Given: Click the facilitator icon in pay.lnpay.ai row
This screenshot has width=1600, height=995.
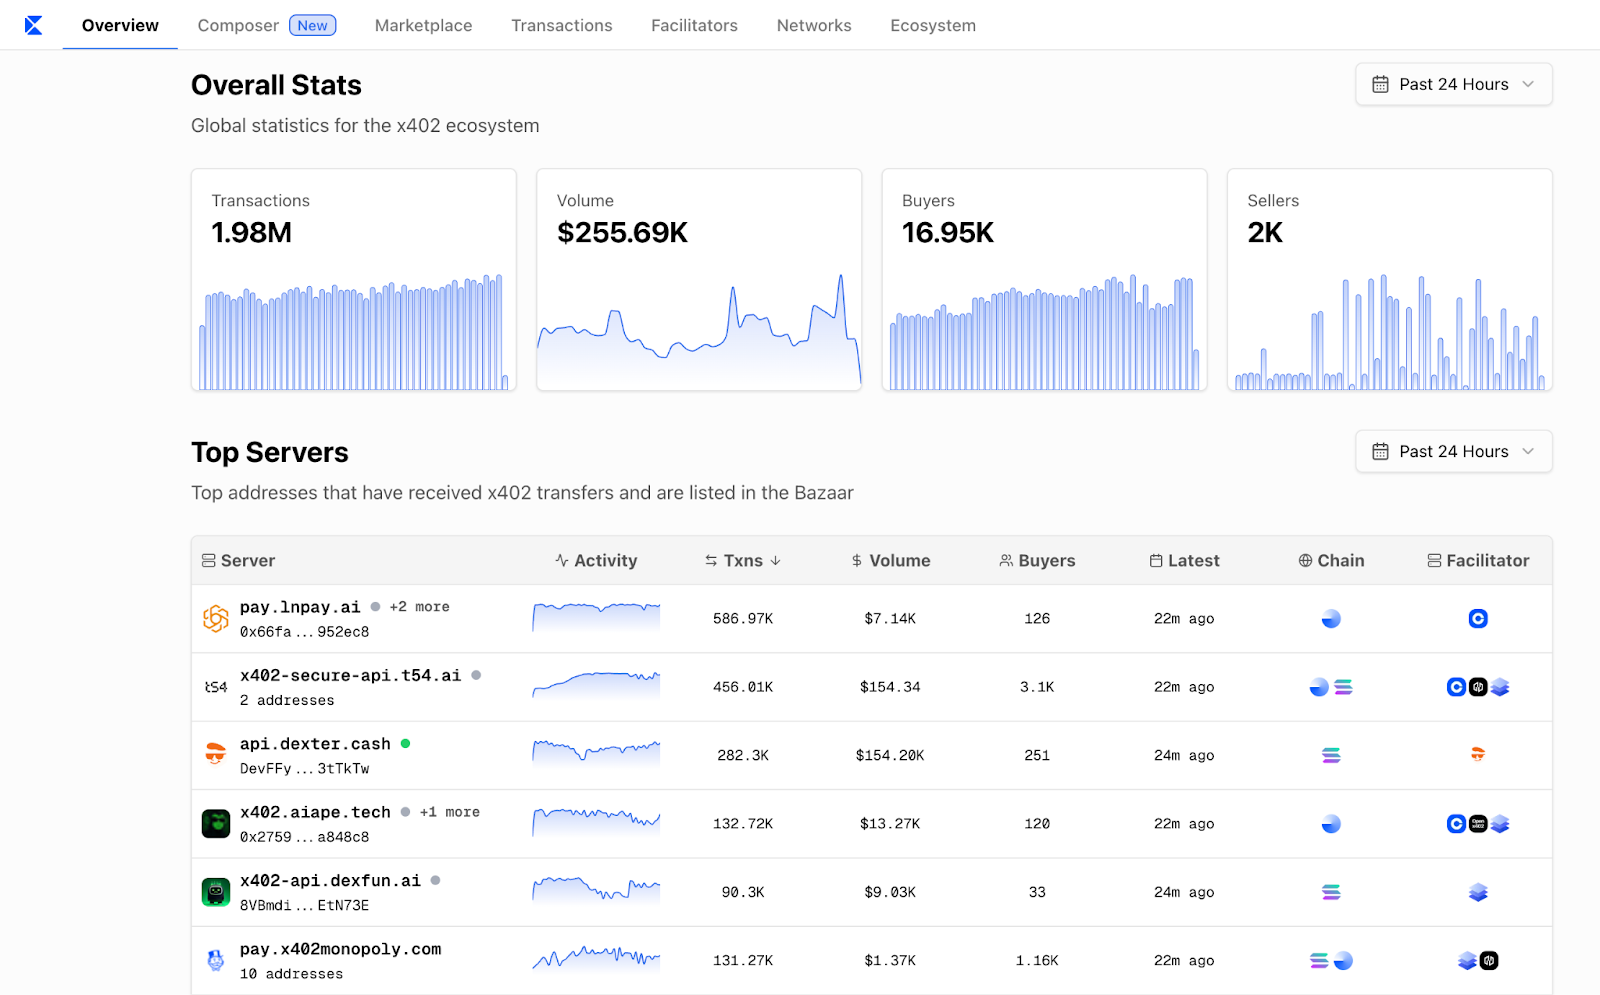Looking at the screenshot, I should click(1477, 619).
